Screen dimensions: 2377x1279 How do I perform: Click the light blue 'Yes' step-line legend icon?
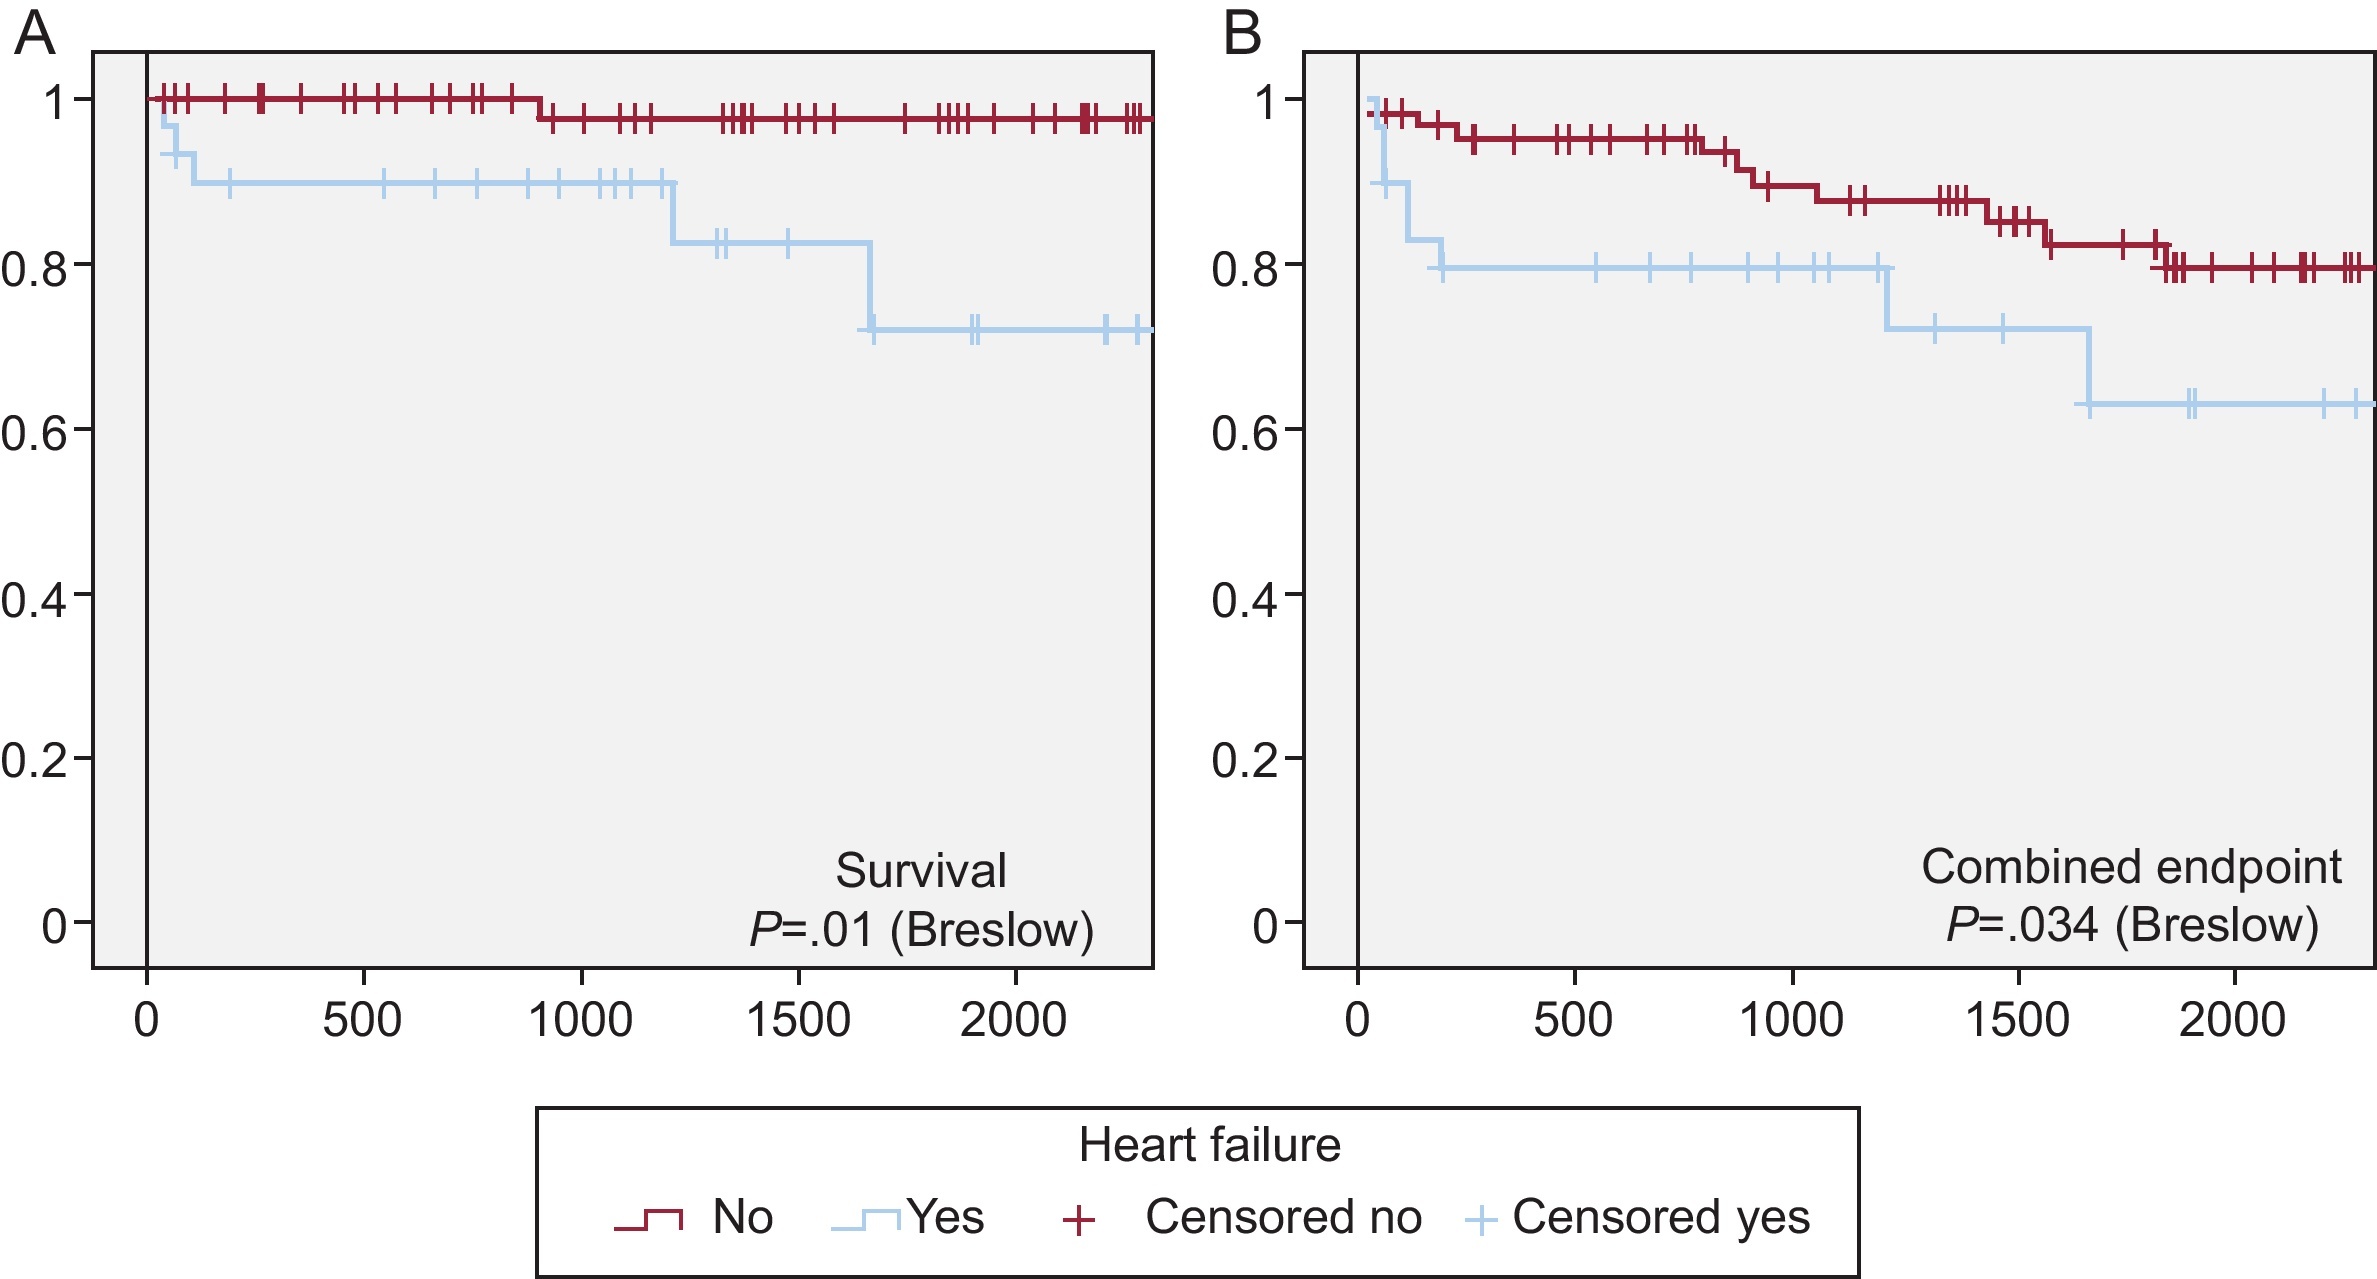pyautogui.click(x=866, y=1219)
